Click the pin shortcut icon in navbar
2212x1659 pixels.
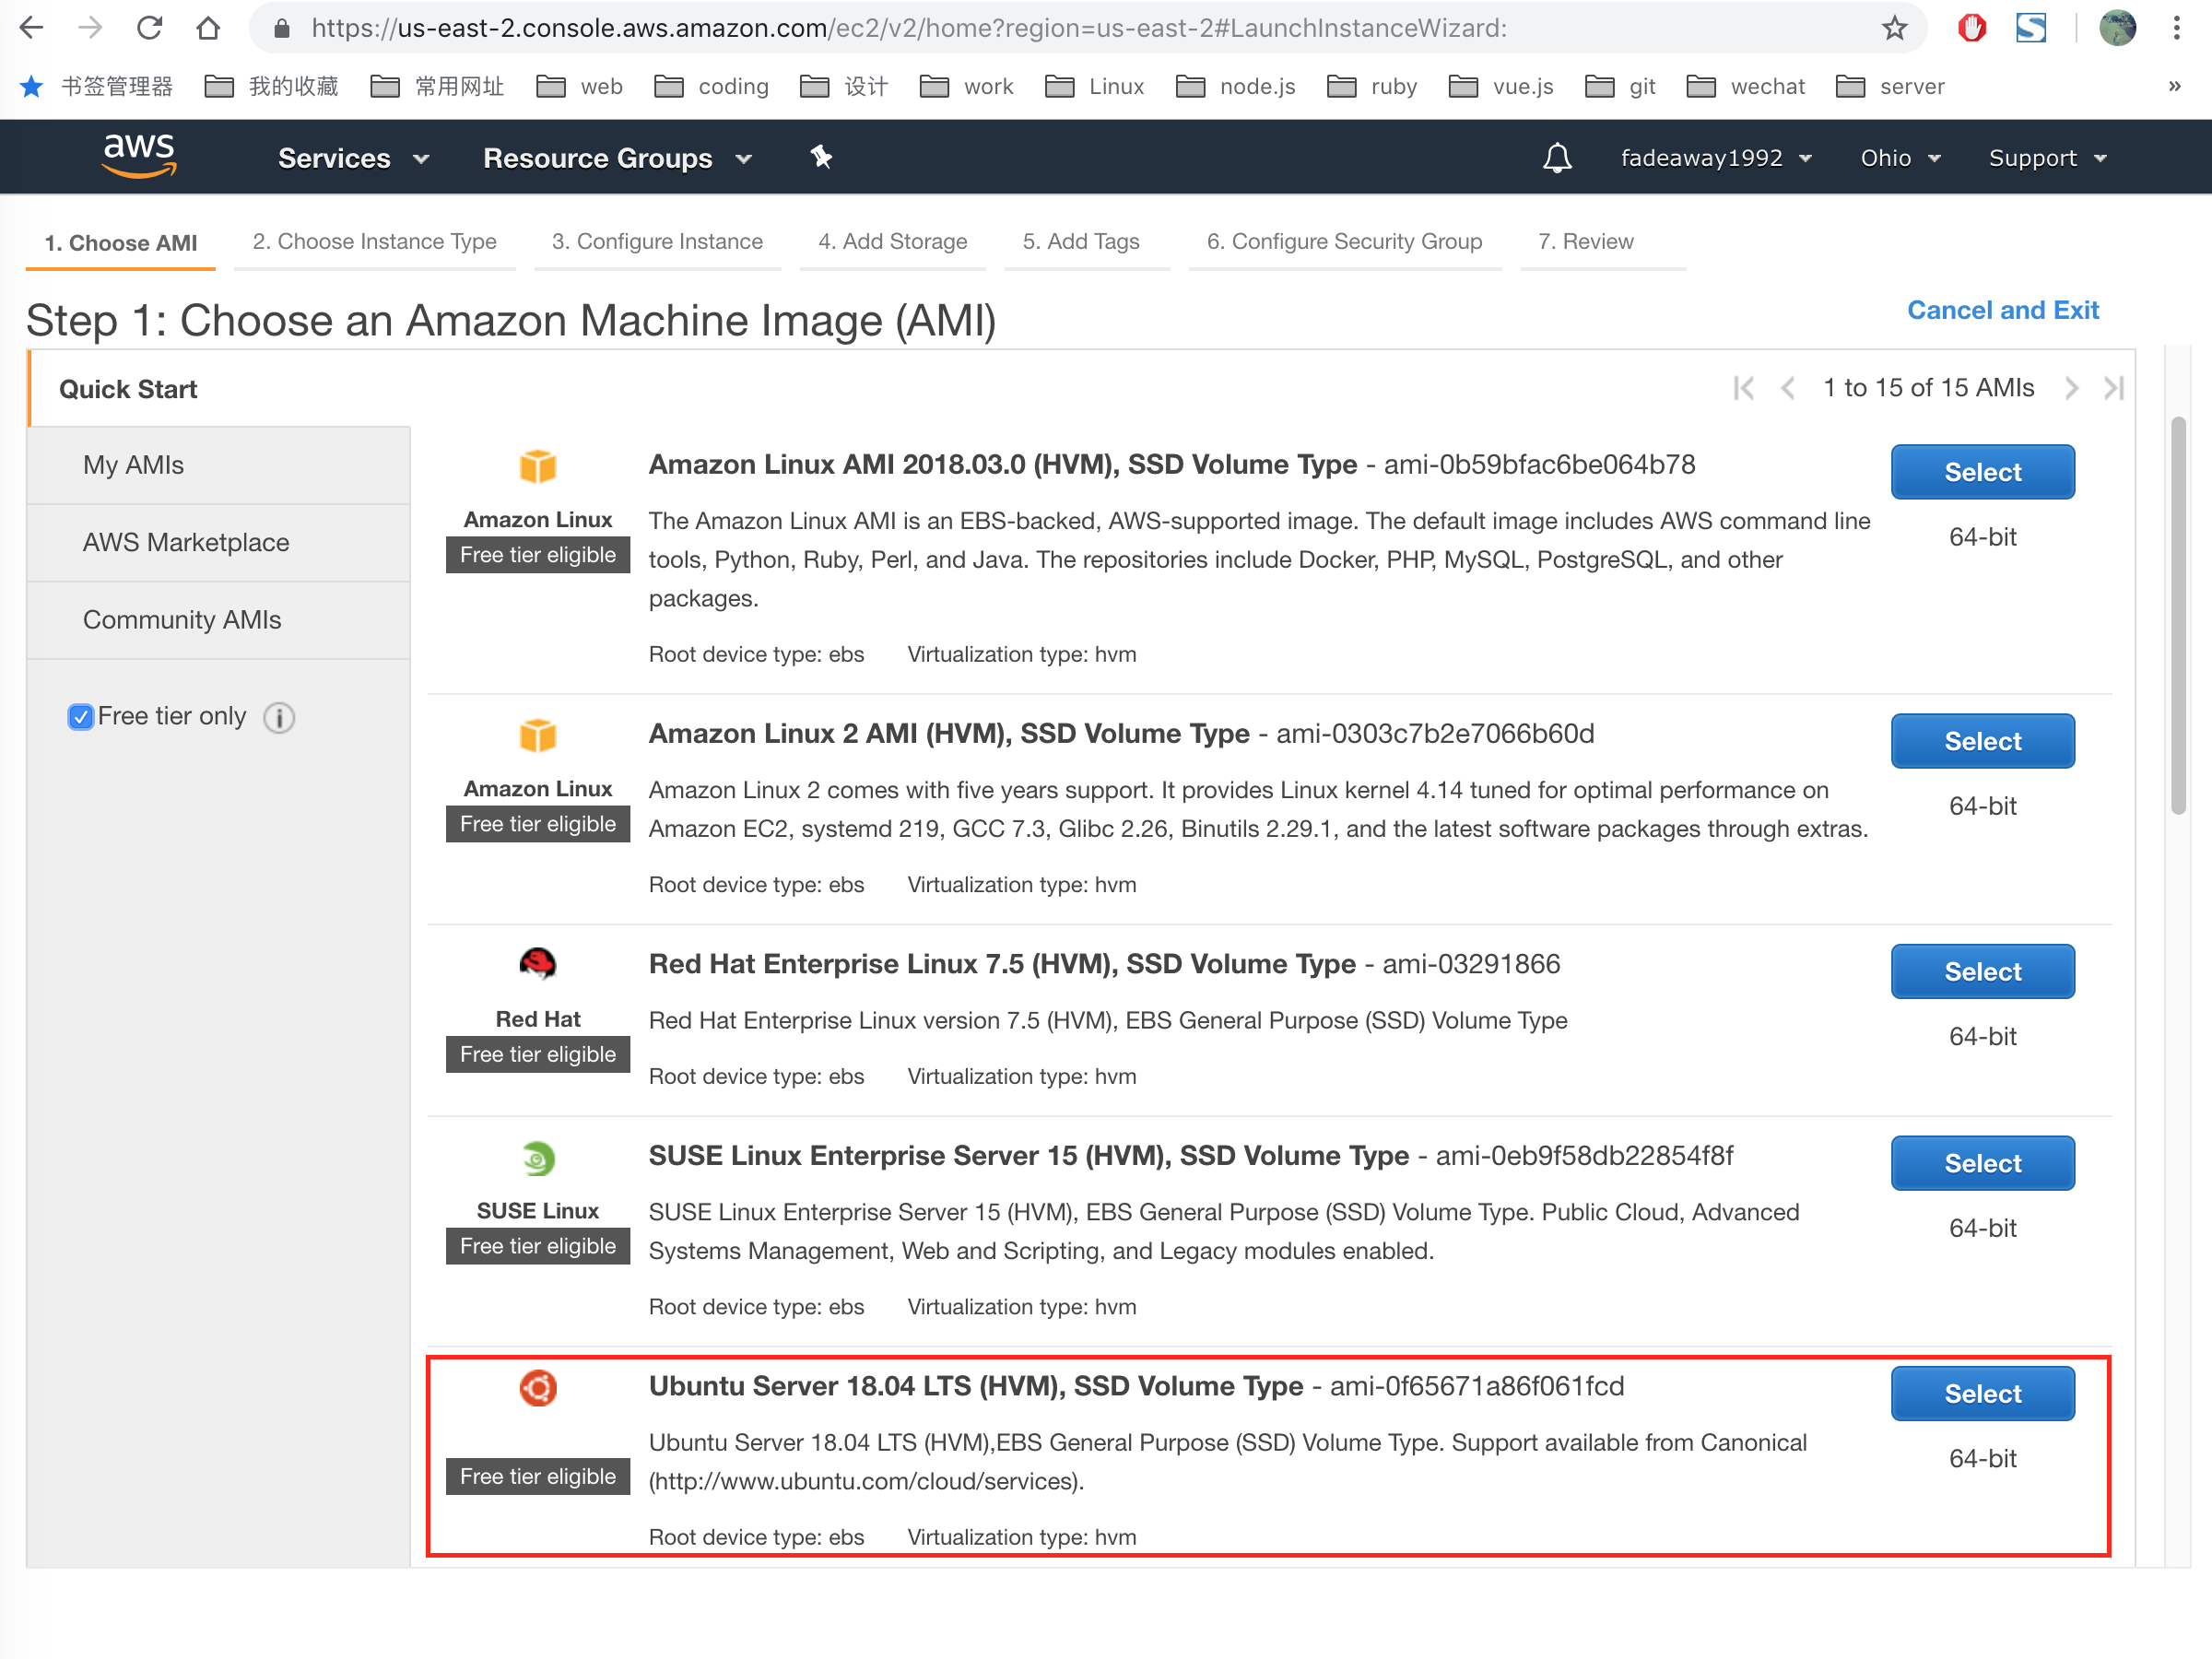[821, 157]
